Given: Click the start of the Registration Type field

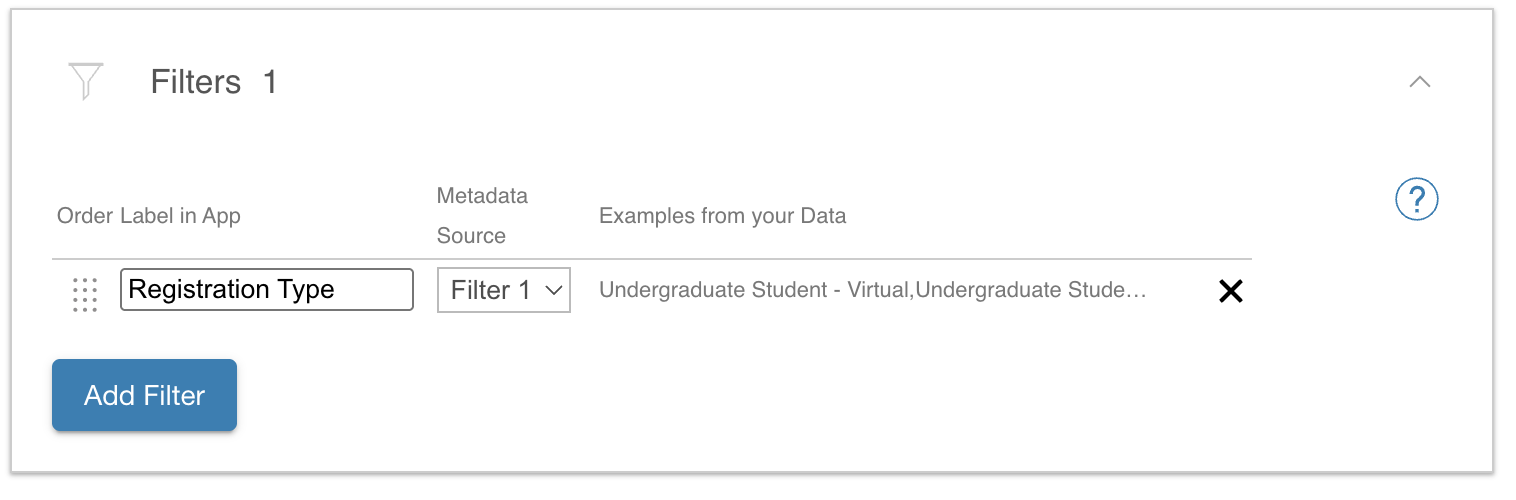Looking at the screenshot, I should (131, 290).
